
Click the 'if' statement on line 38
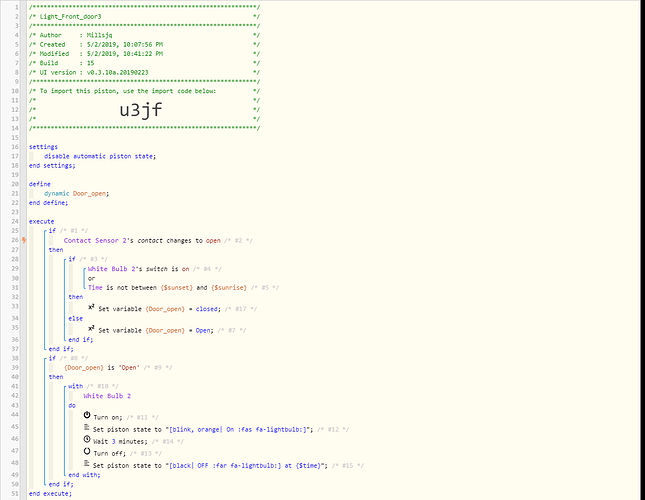pyautogui.click(x=52, y=358)
